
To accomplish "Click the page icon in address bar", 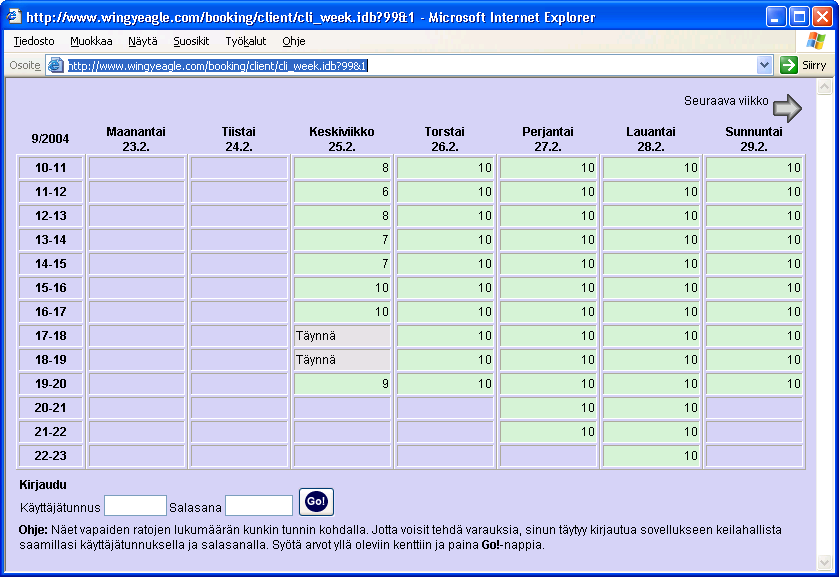I will point(56,65).
